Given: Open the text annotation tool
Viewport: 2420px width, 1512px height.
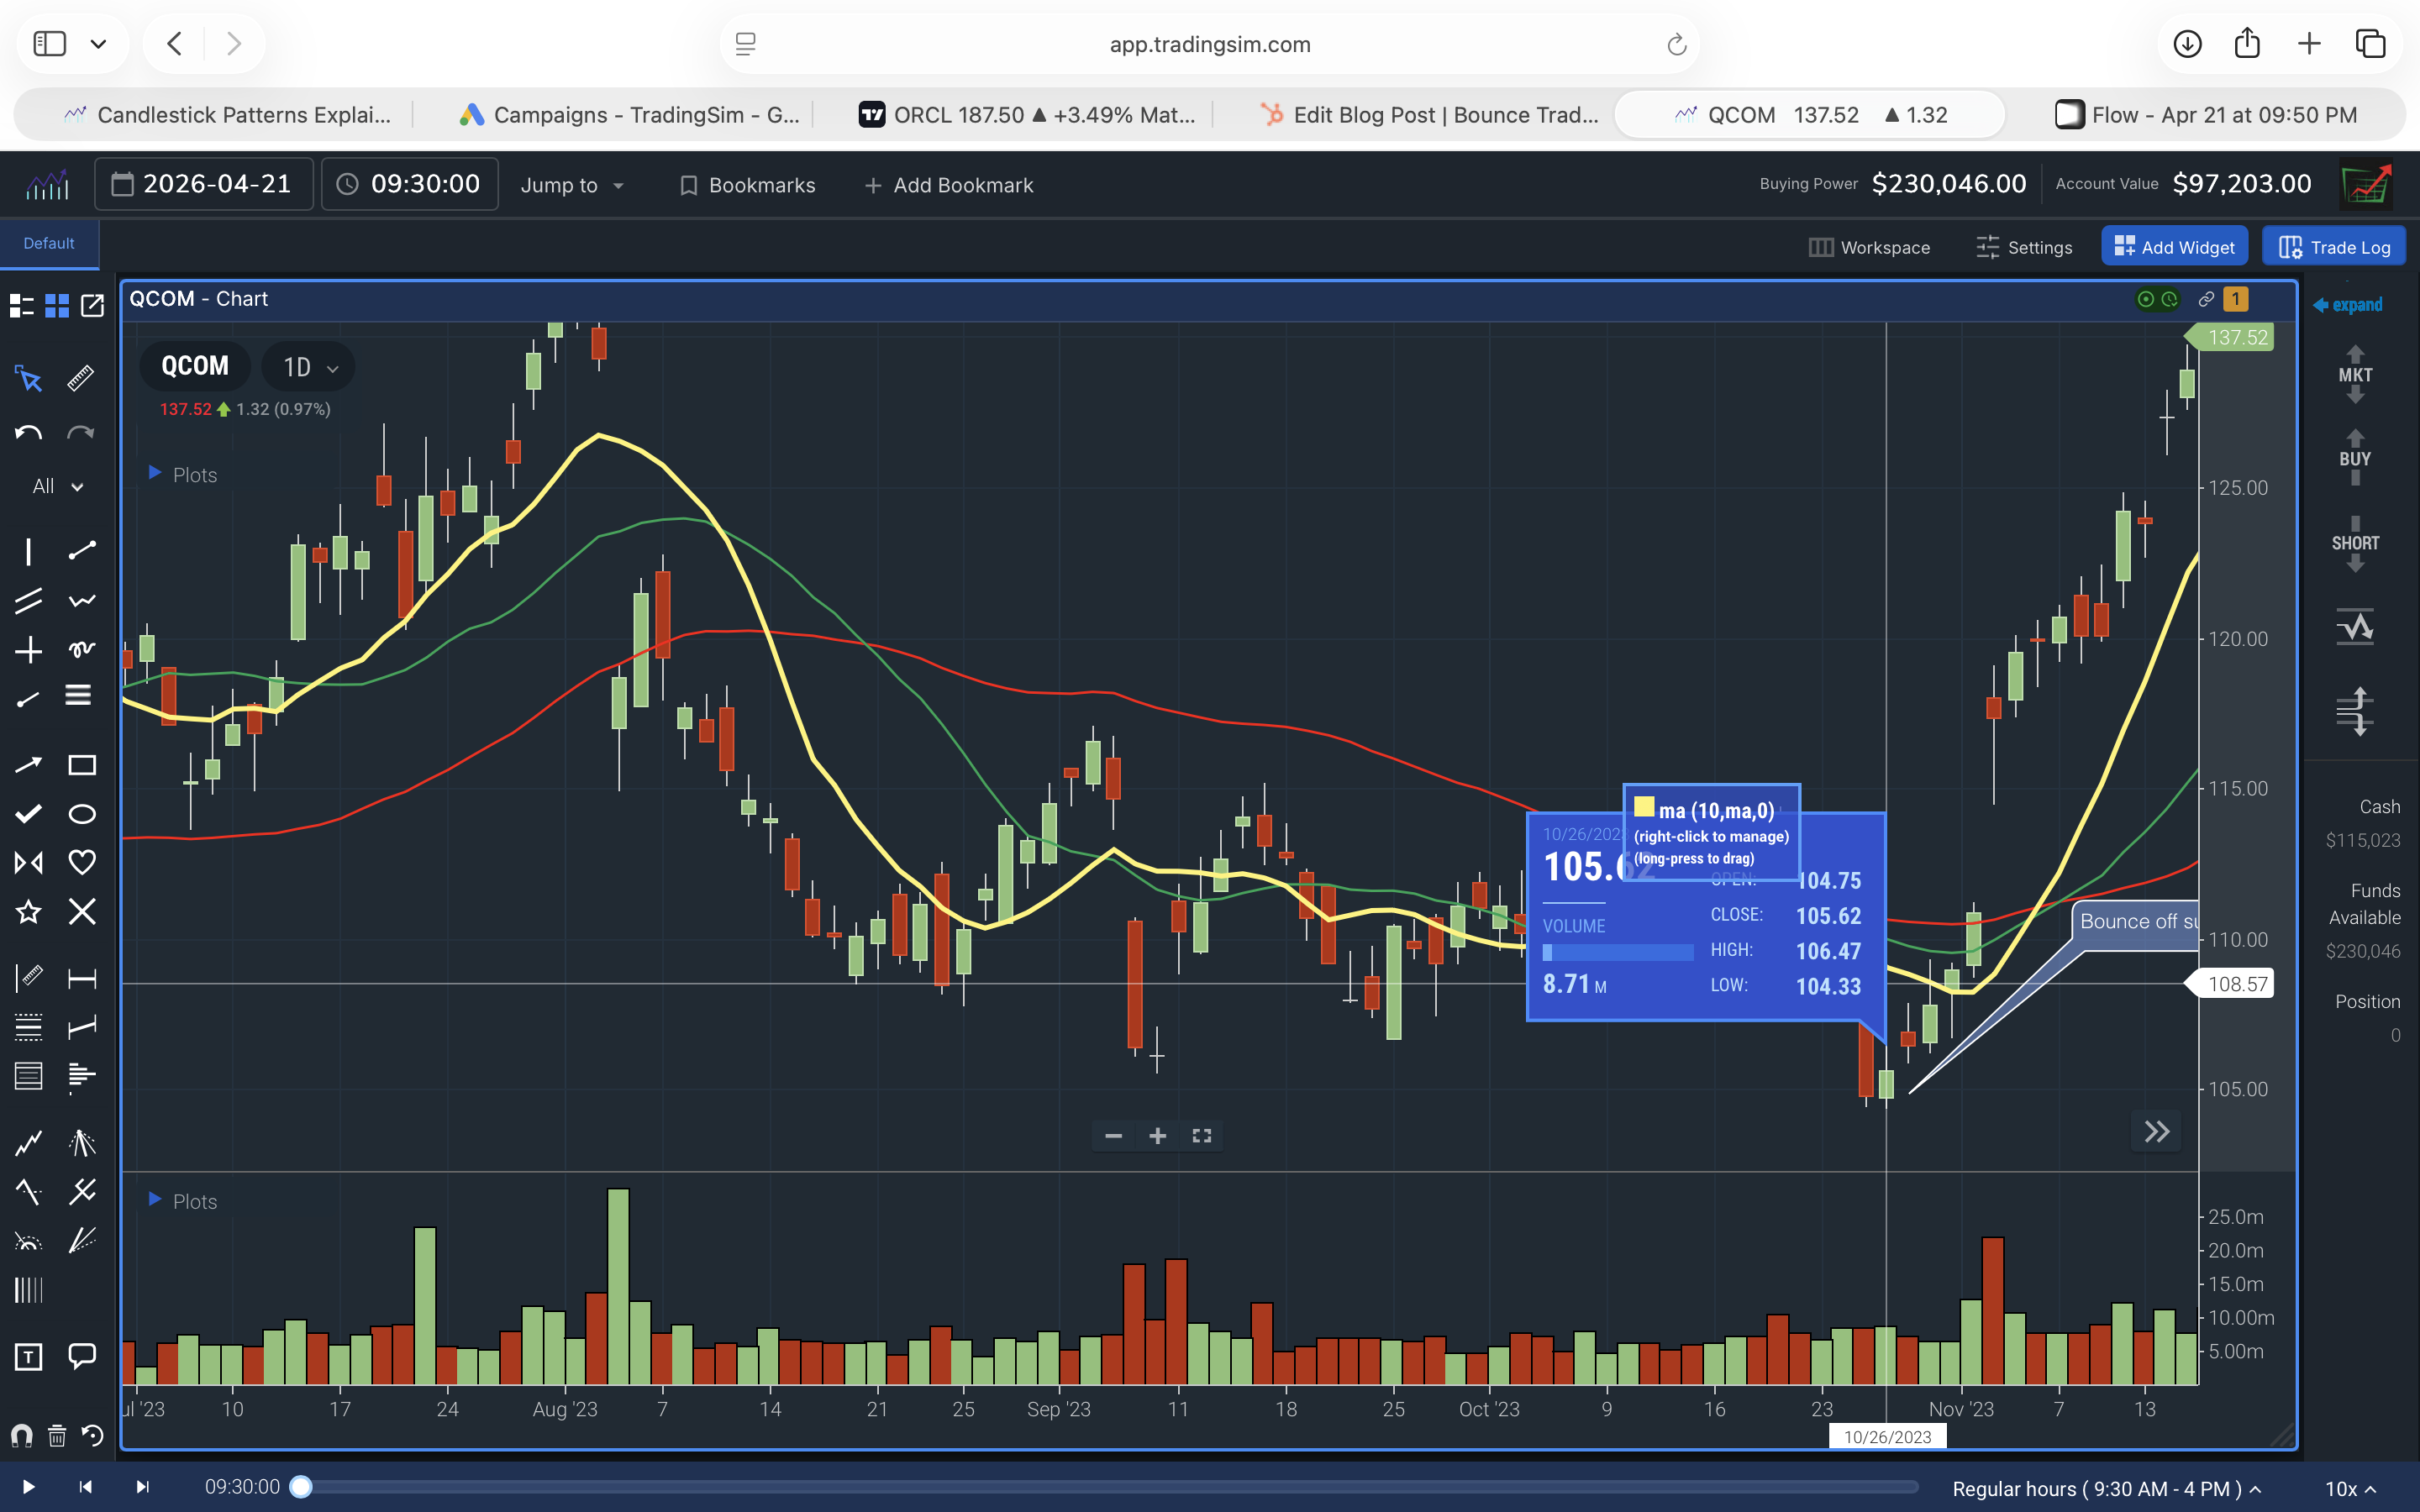Looking at the screenshot, I should click(x=28, y=1357).
